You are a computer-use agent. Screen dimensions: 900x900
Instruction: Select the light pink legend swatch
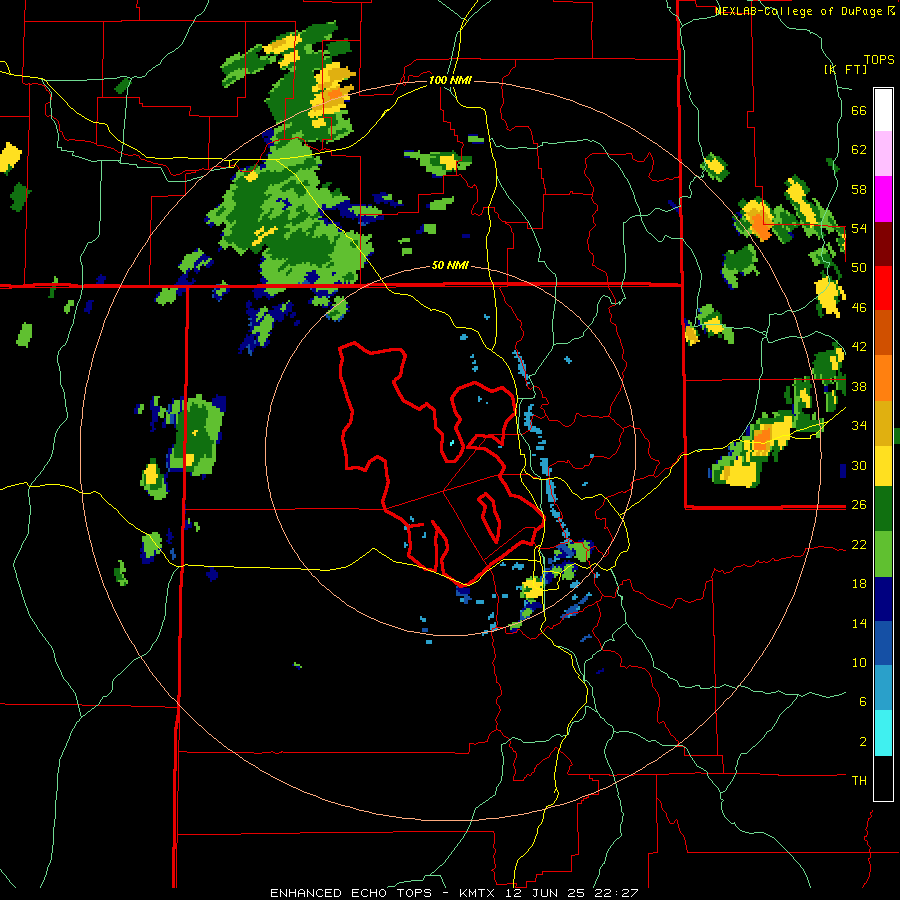(x=883, y=154)
